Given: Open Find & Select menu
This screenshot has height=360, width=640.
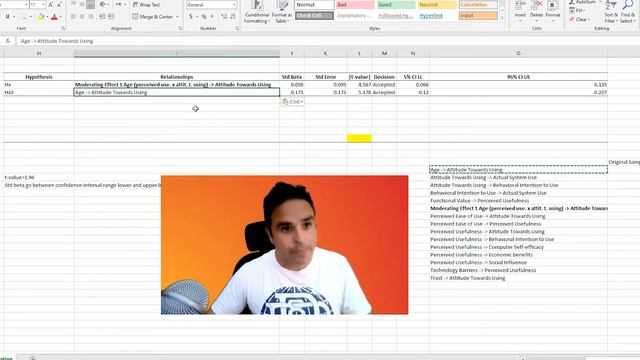Looking at the screenshot, I should (x=627, y=12).
